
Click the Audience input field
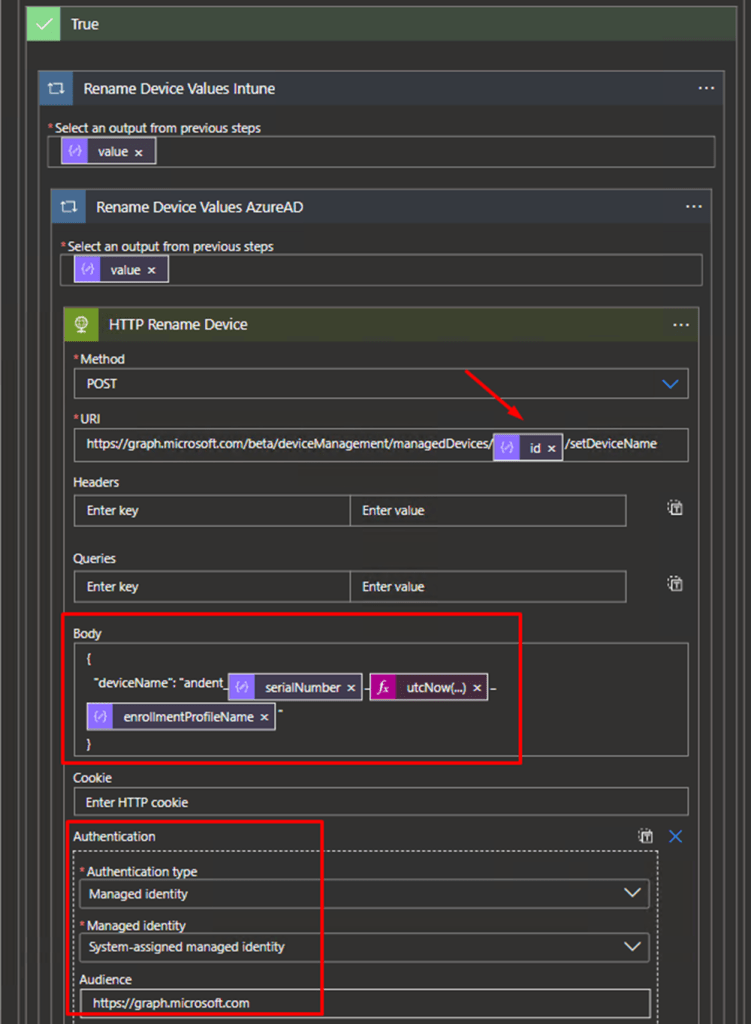(x=365, y=1002)
